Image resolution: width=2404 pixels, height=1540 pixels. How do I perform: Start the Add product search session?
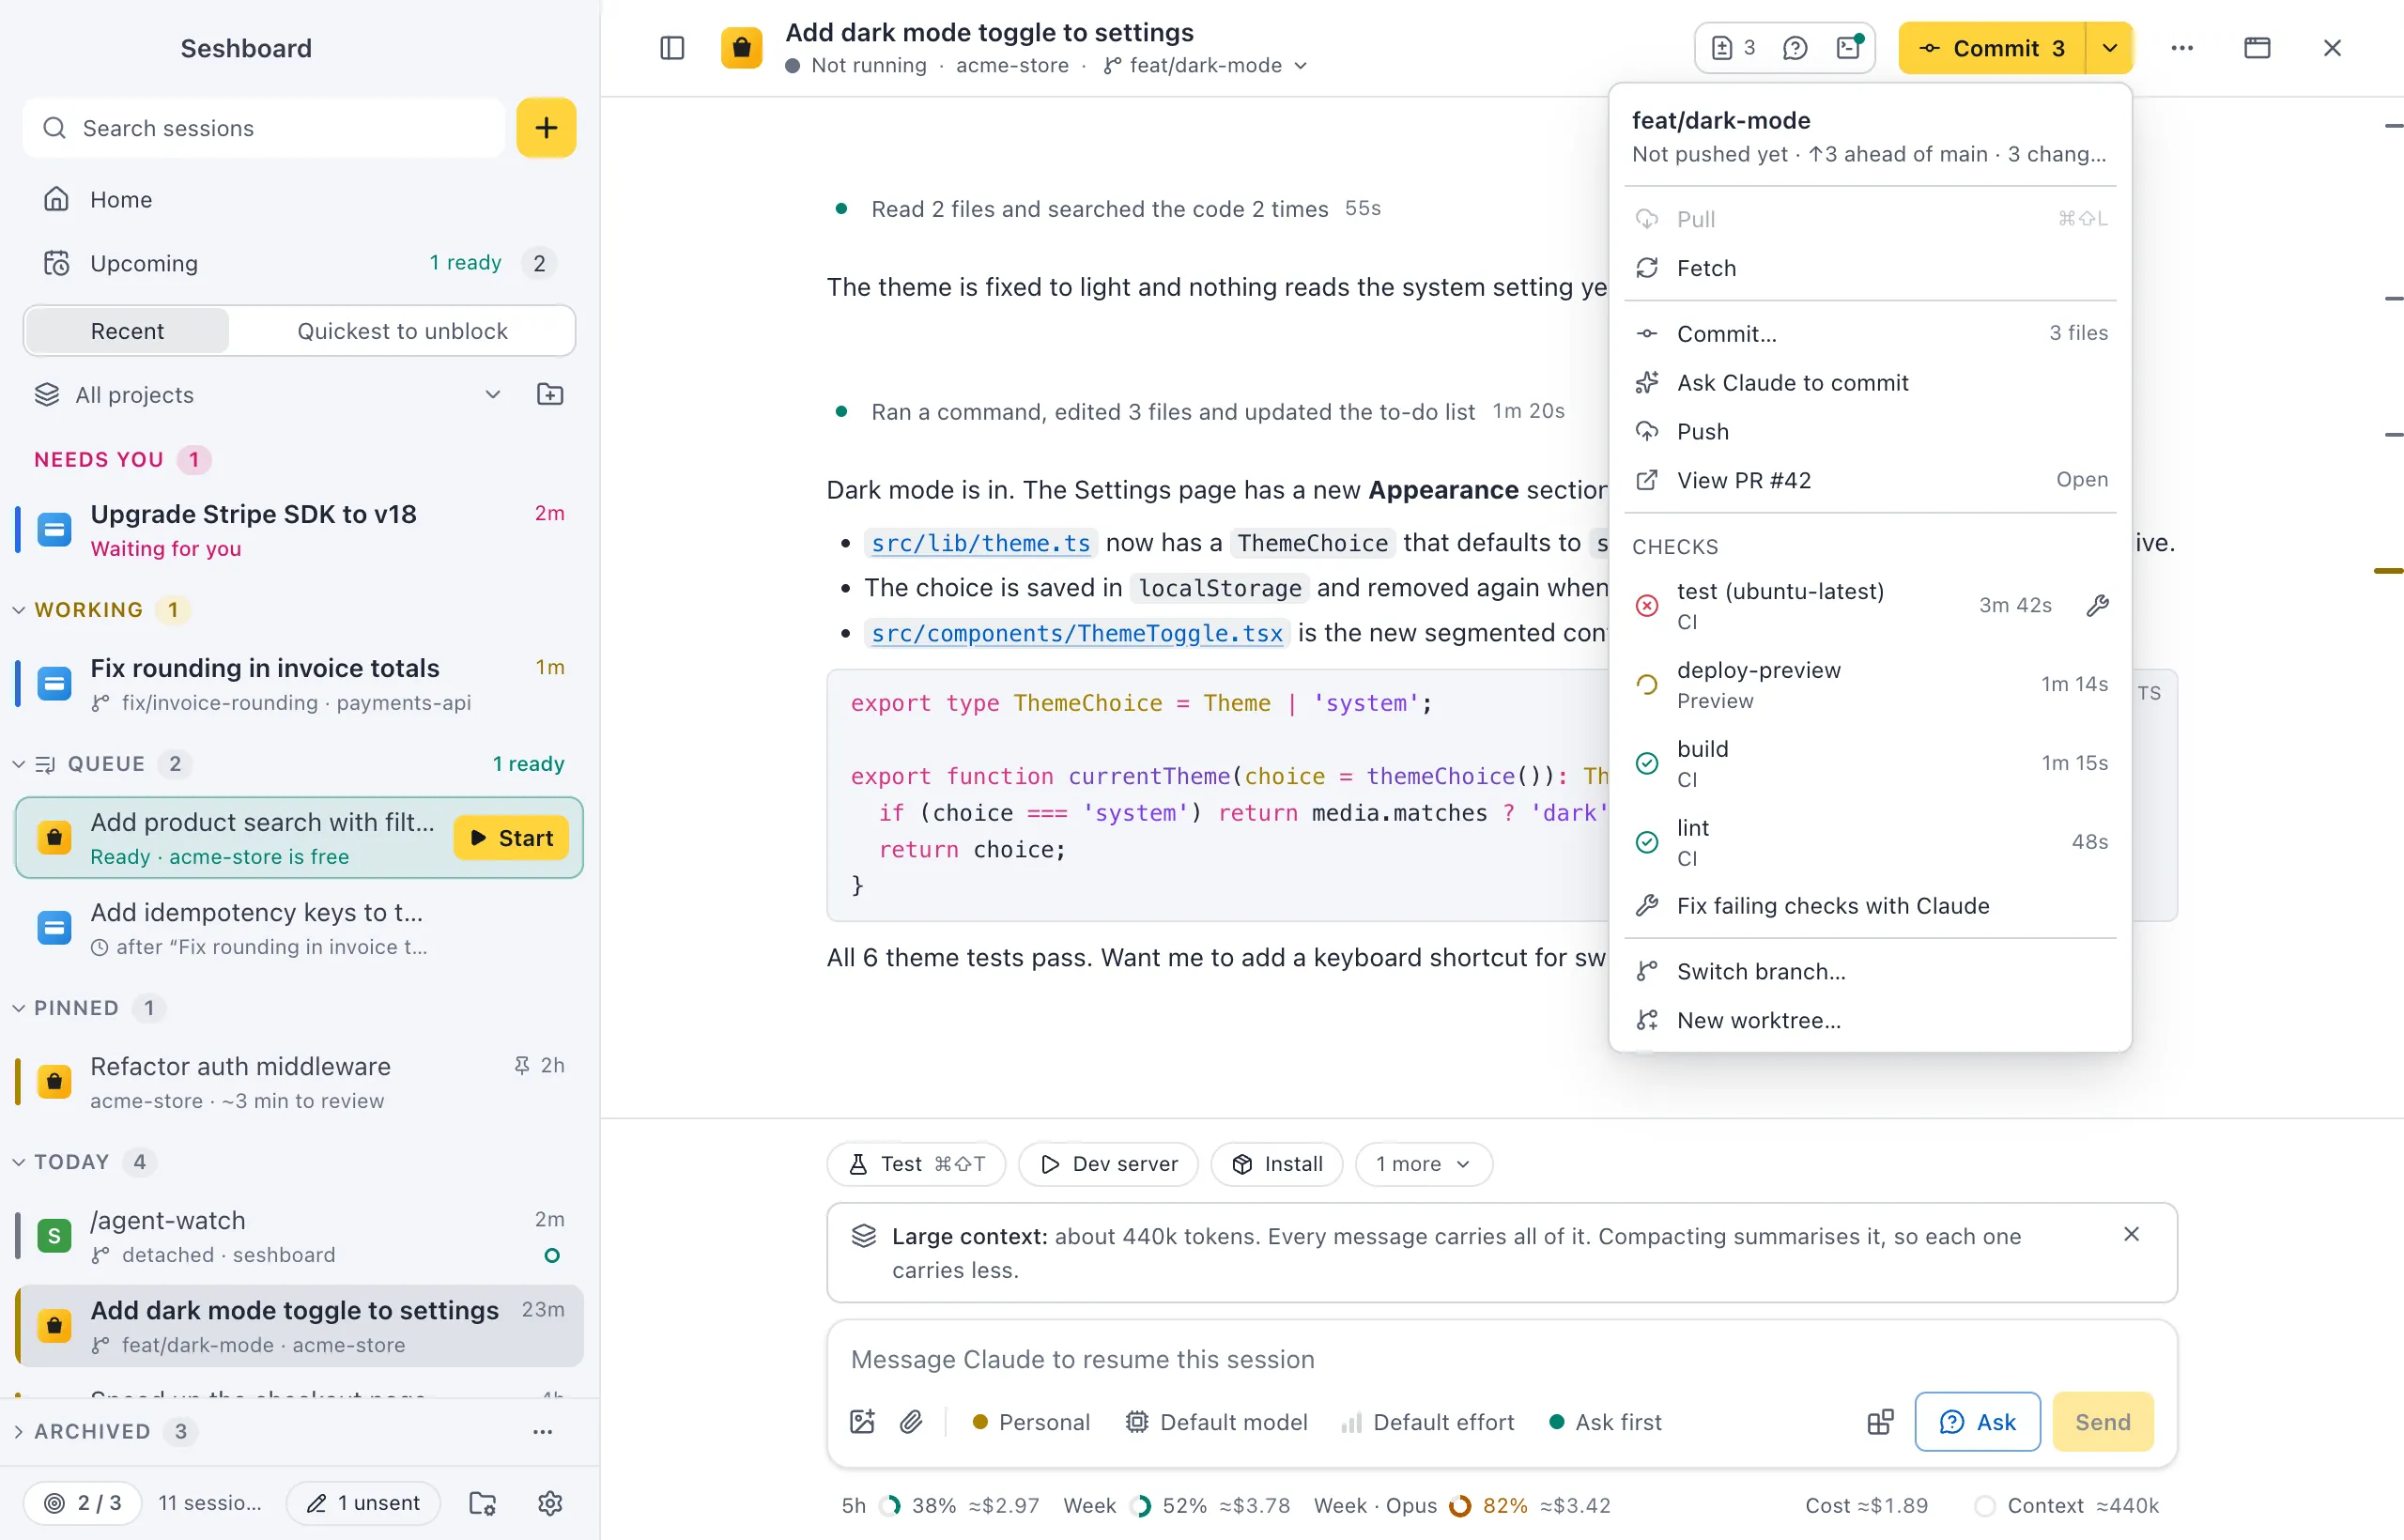(511, 838)
